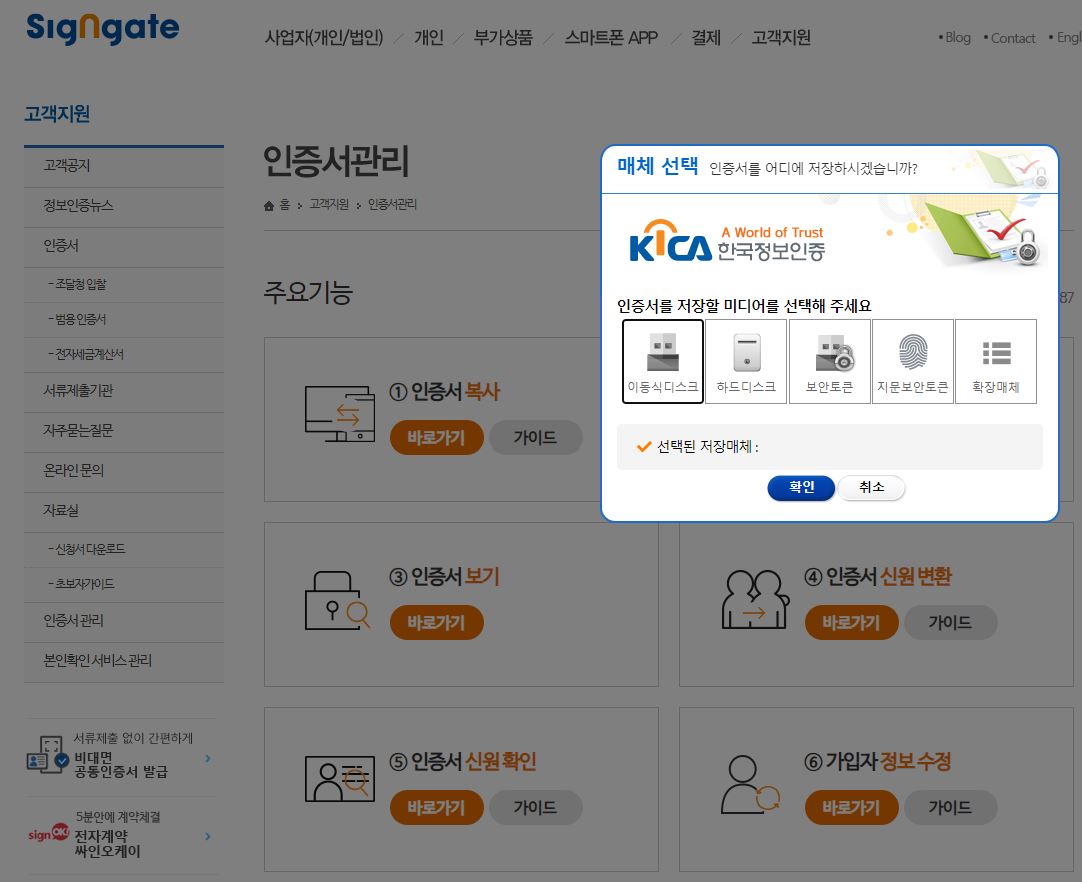Open the 고객지원 top menu

(781, 38)
